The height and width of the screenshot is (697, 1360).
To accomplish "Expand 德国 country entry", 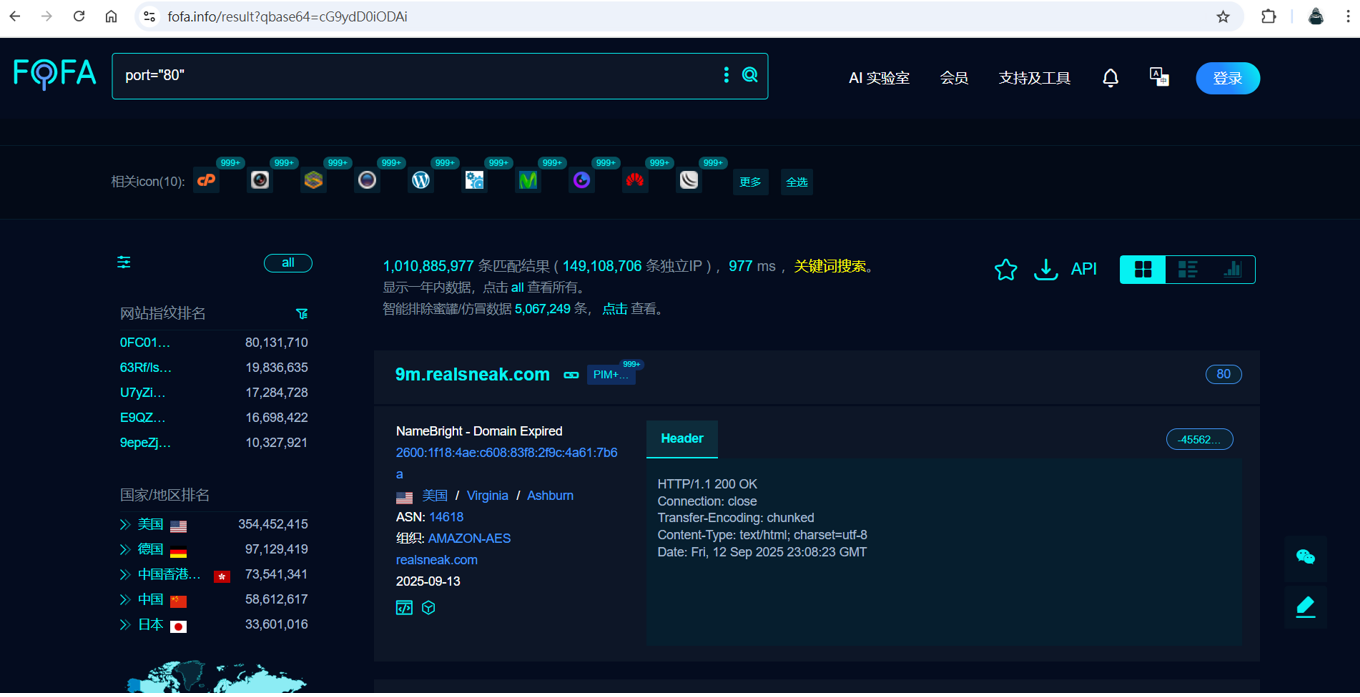I will tap(126, 550).
